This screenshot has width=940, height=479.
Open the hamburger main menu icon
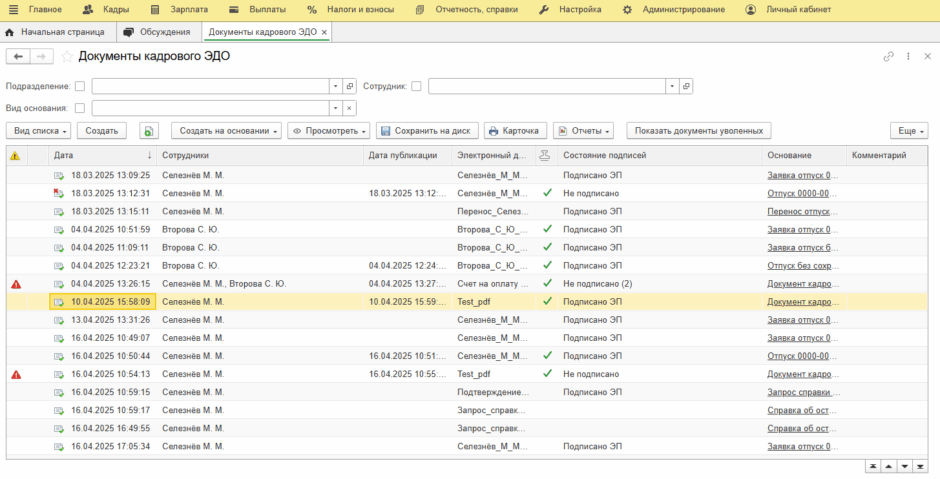pyautogui.click(x=13, y=10)
